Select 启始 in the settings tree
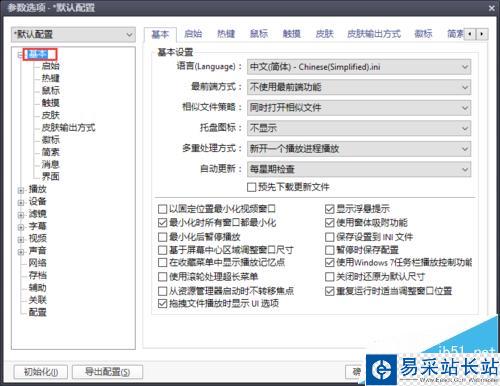 [50, 66]
